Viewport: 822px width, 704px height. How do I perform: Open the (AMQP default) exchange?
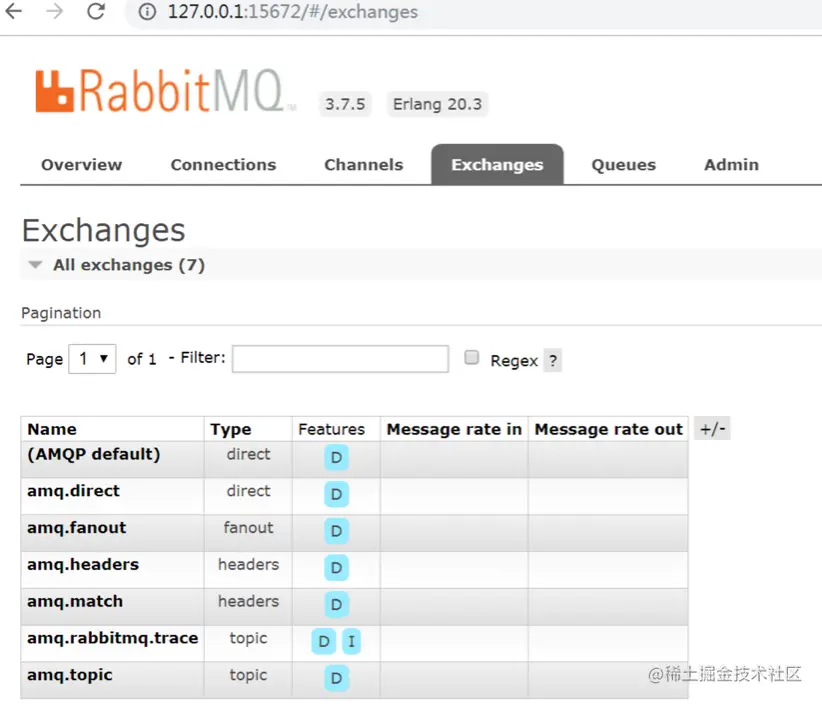pyautogui.click(x=94, y=454)
